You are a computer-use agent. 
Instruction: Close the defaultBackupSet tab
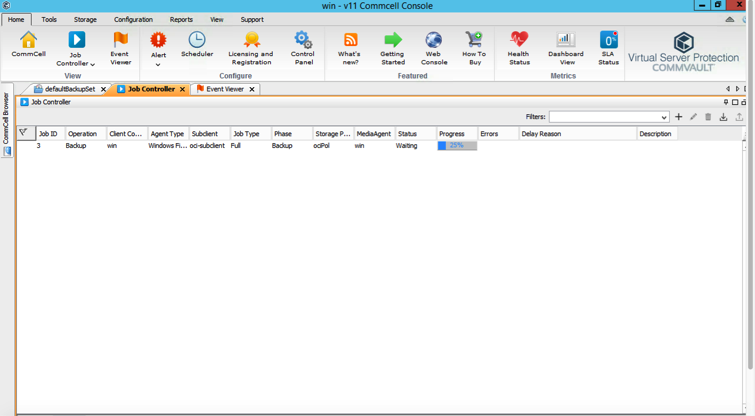point(103,90)
